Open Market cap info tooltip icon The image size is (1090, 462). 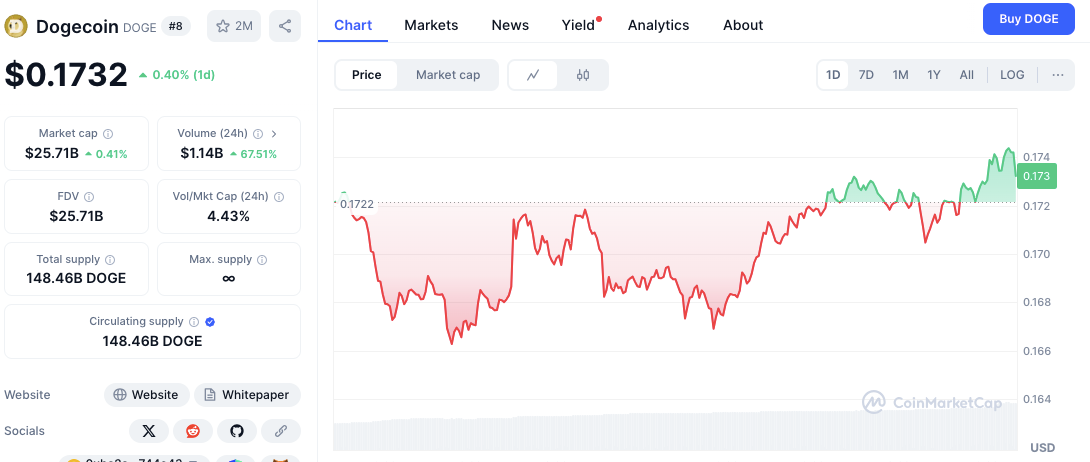point(108,133)
